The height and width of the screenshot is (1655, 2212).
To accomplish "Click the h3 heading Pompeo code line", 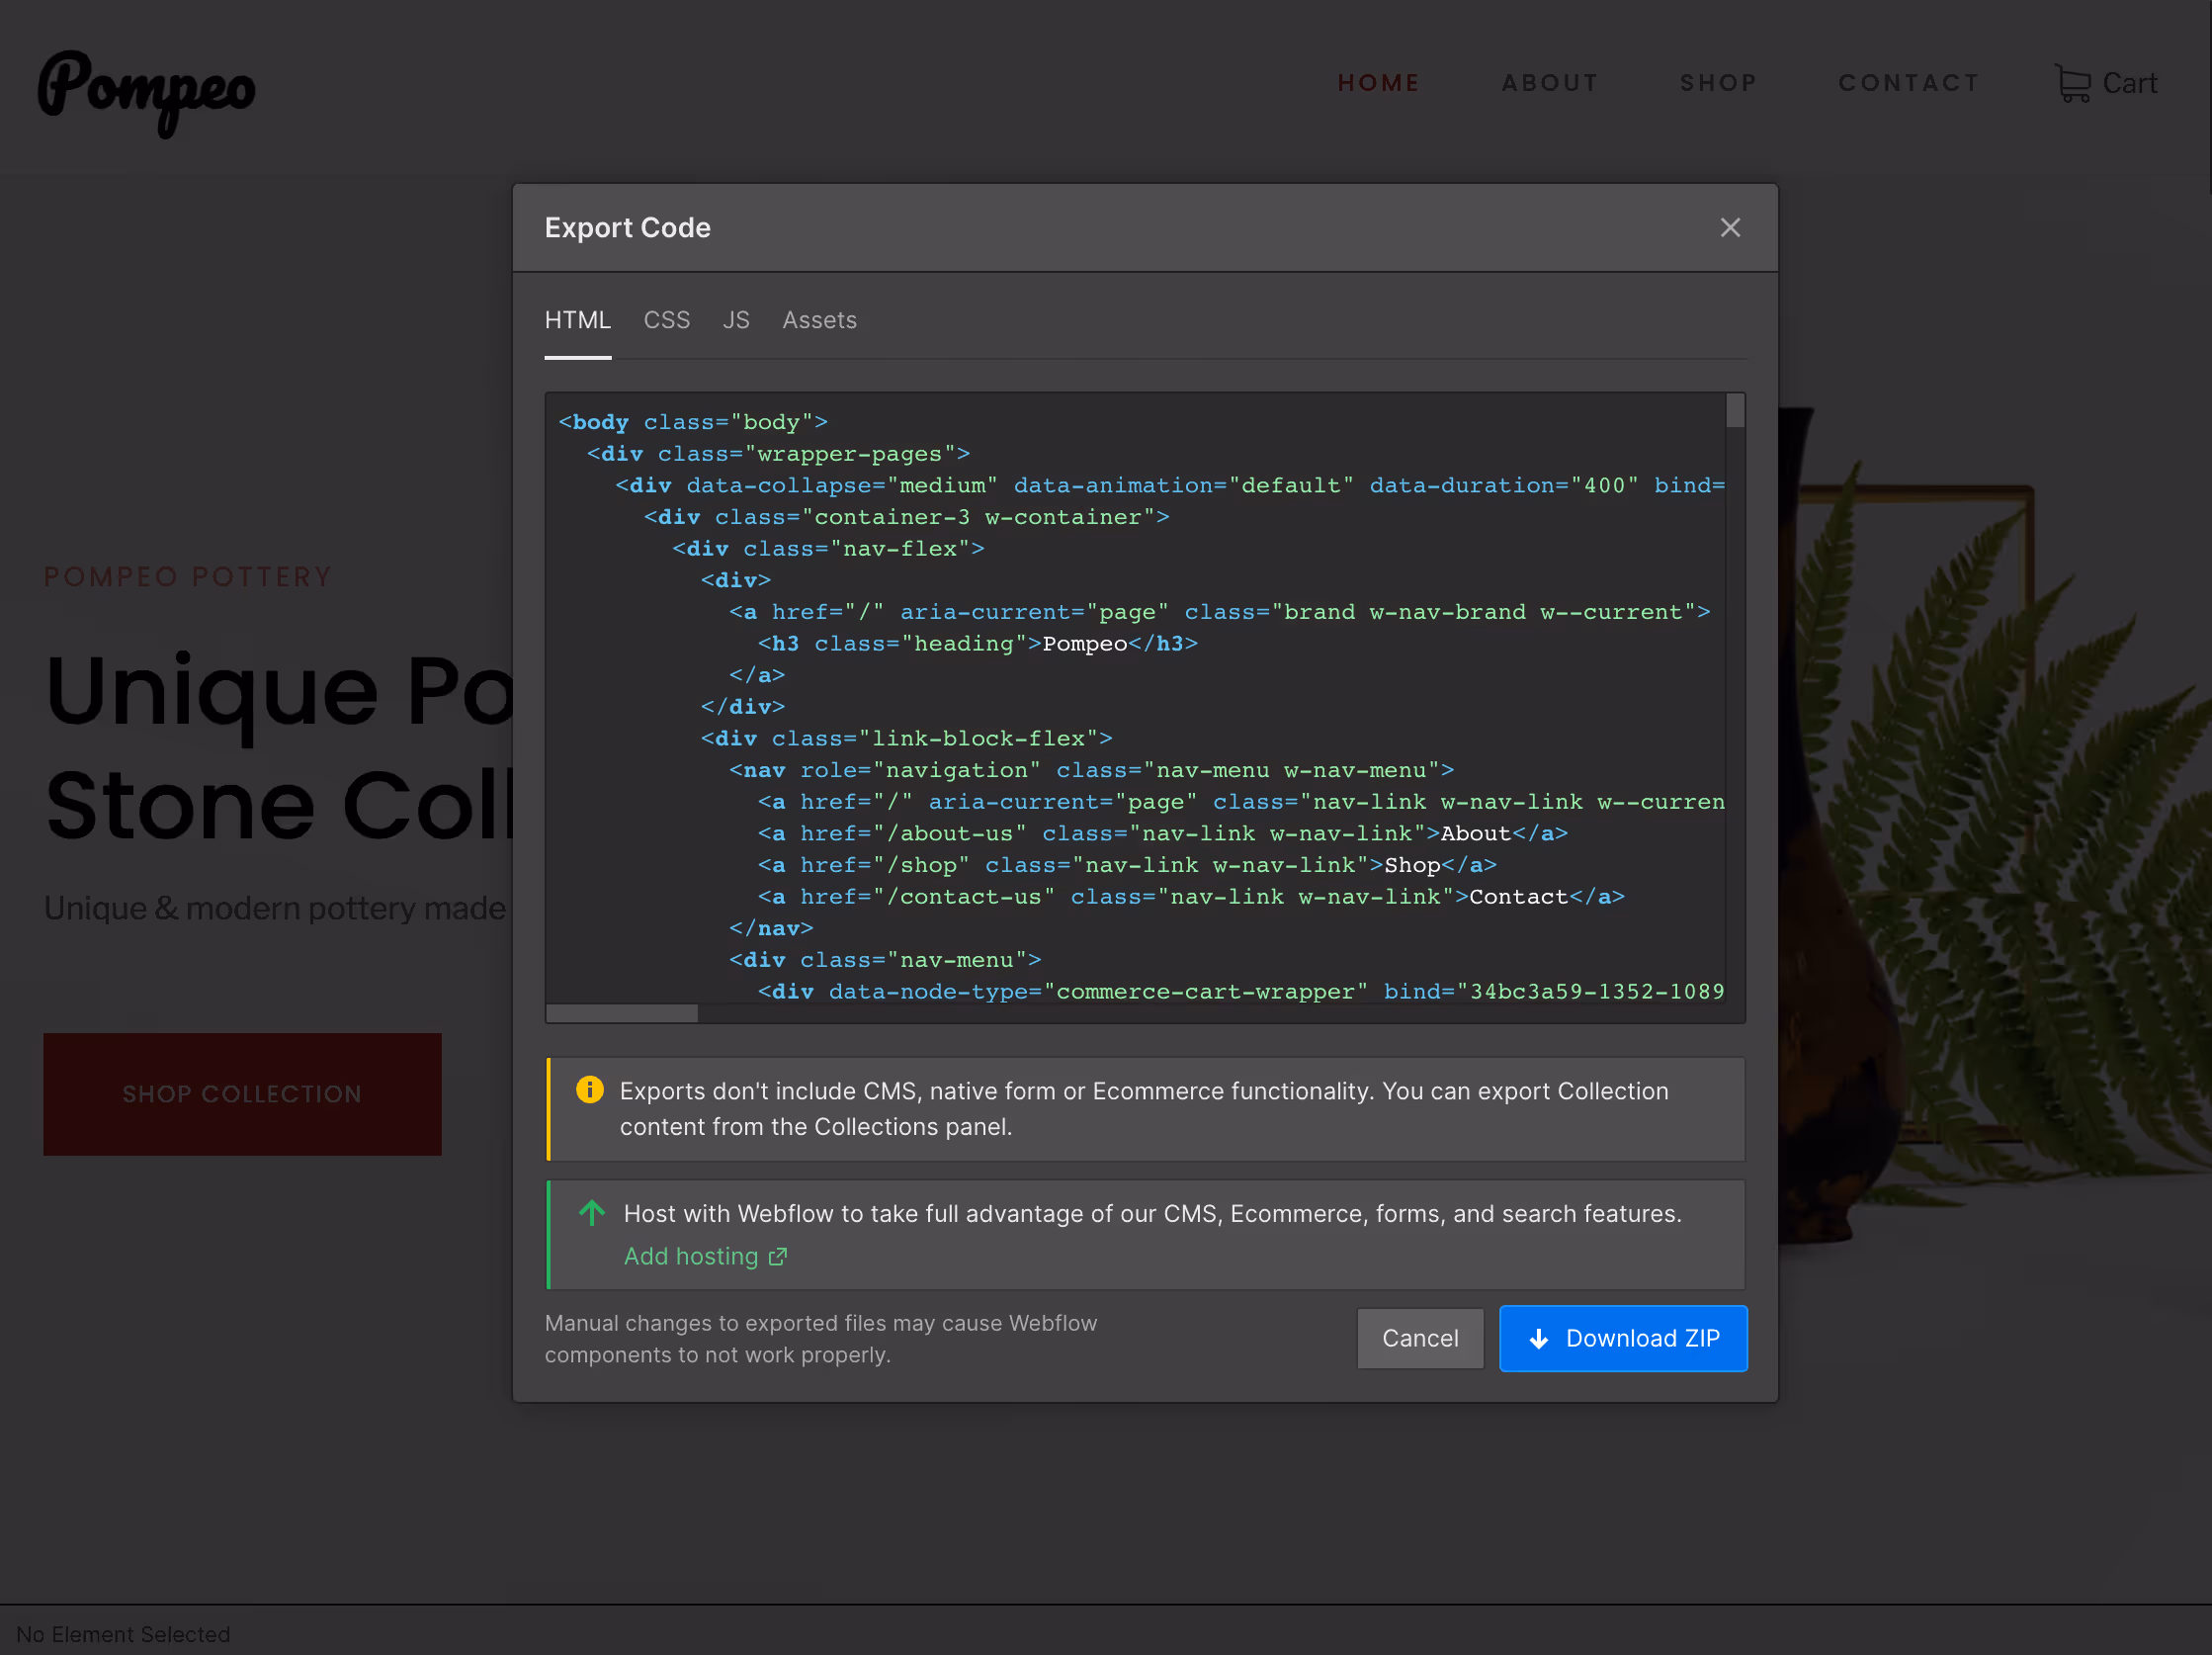I will click(977, 644).
